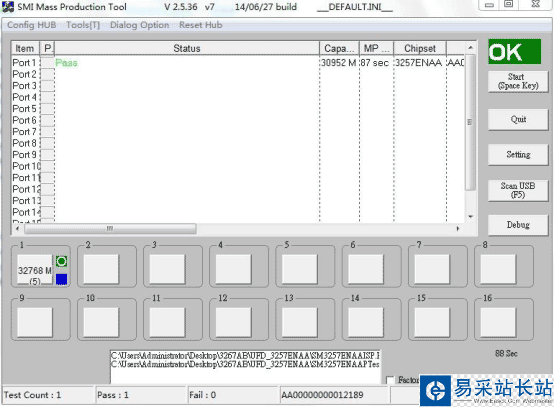Select empty device slot 8
554x407 pixels.
pos(498,270)
